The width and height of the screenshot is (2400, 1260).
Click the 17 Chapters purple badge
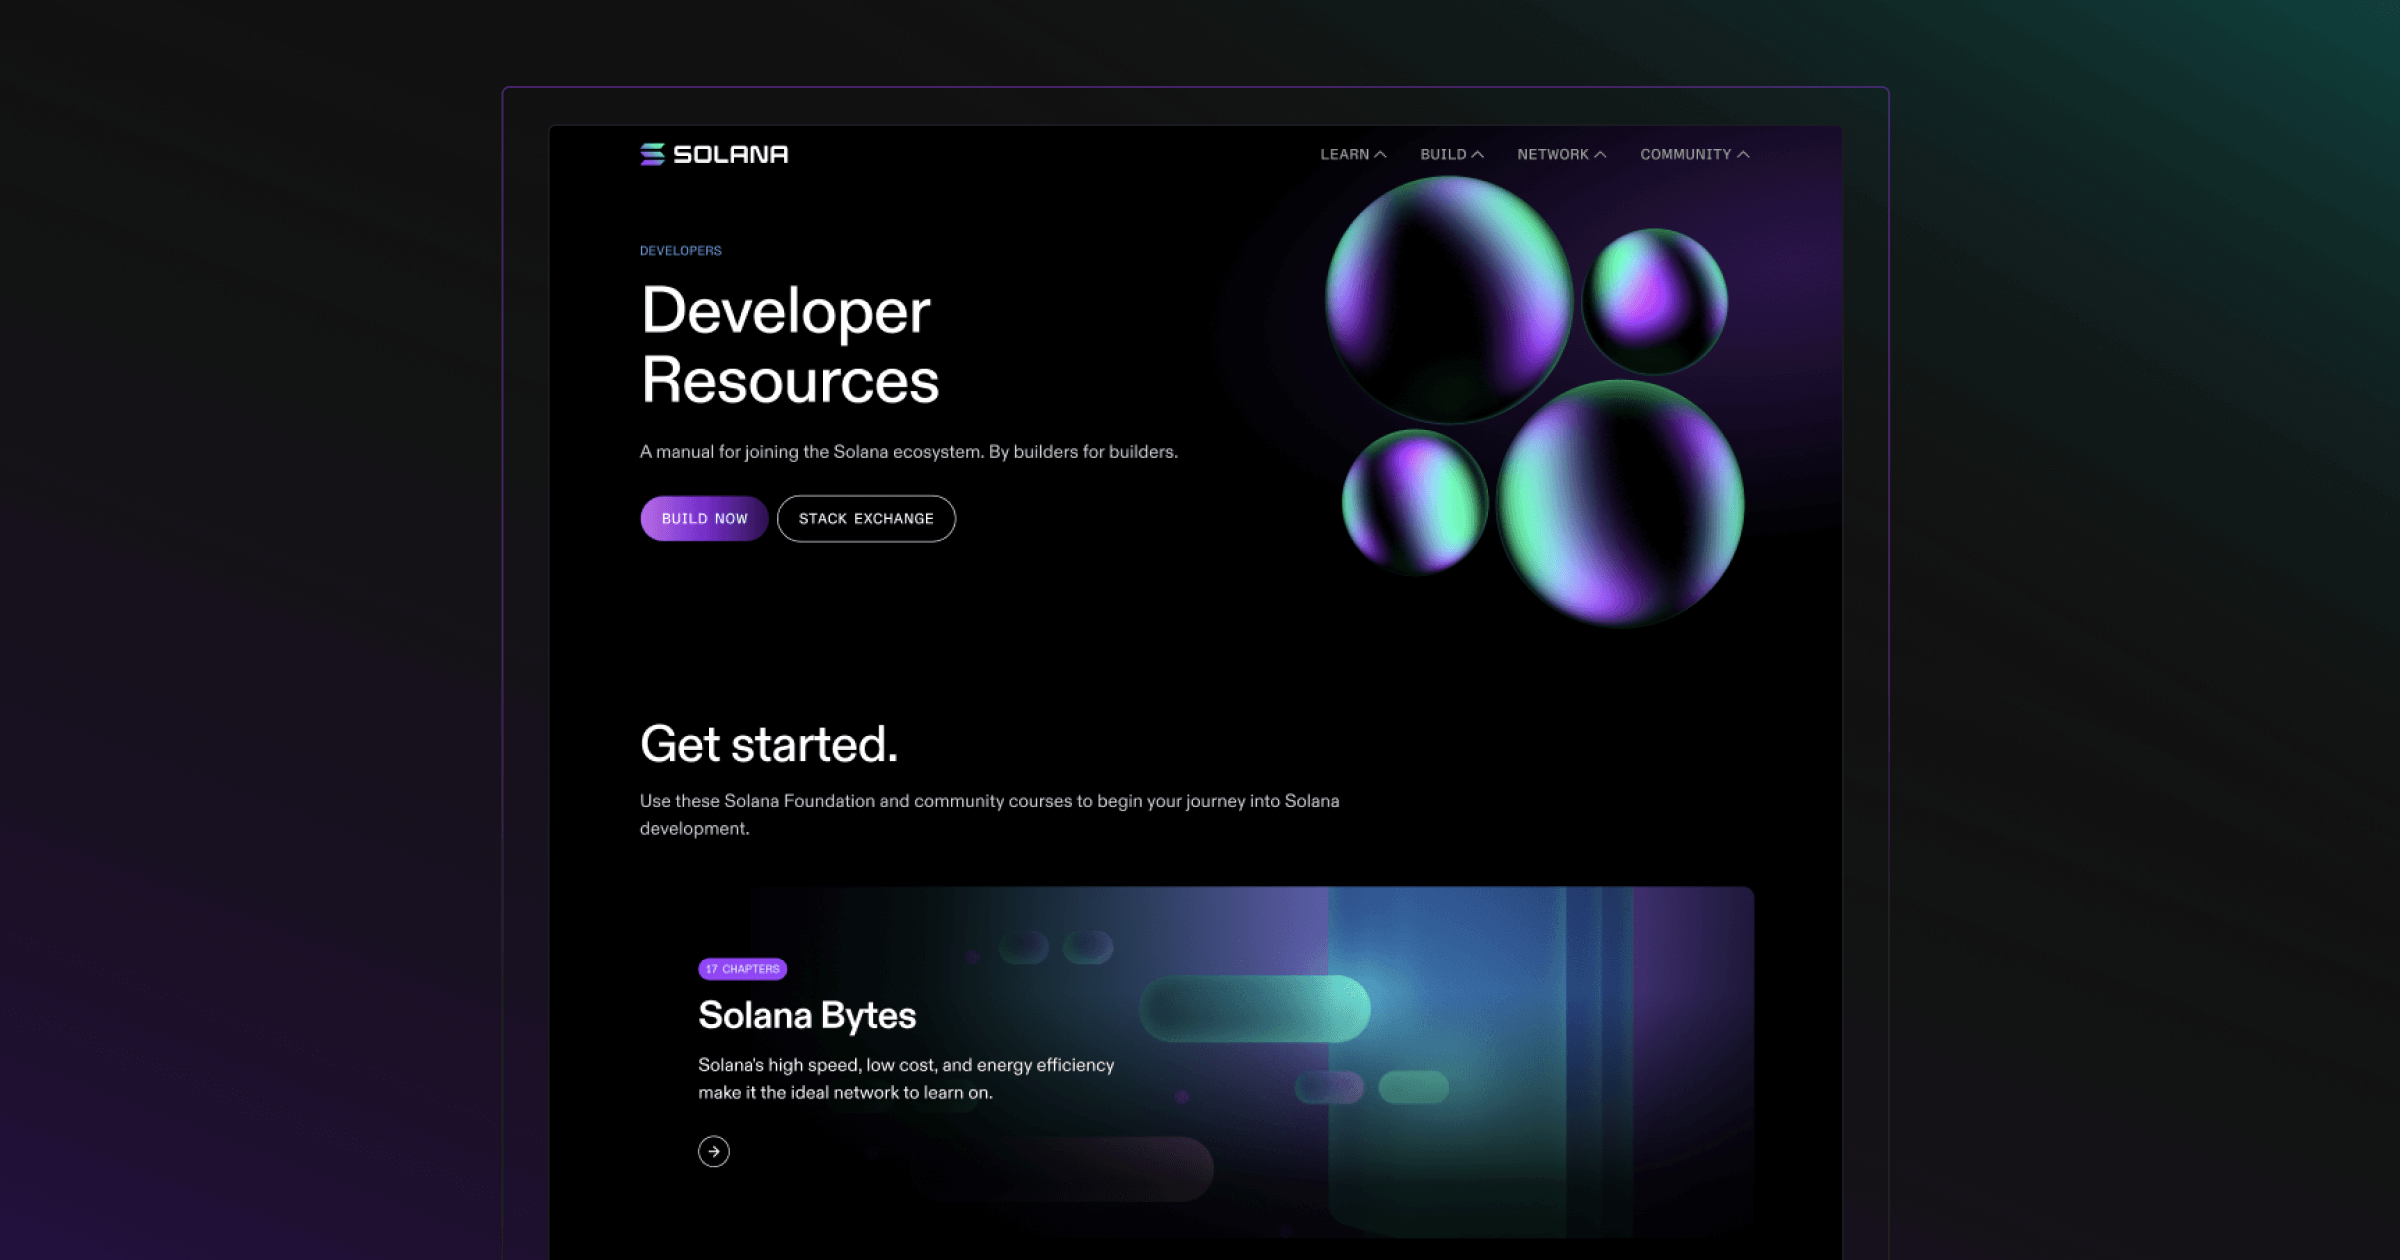pos(742,968)
